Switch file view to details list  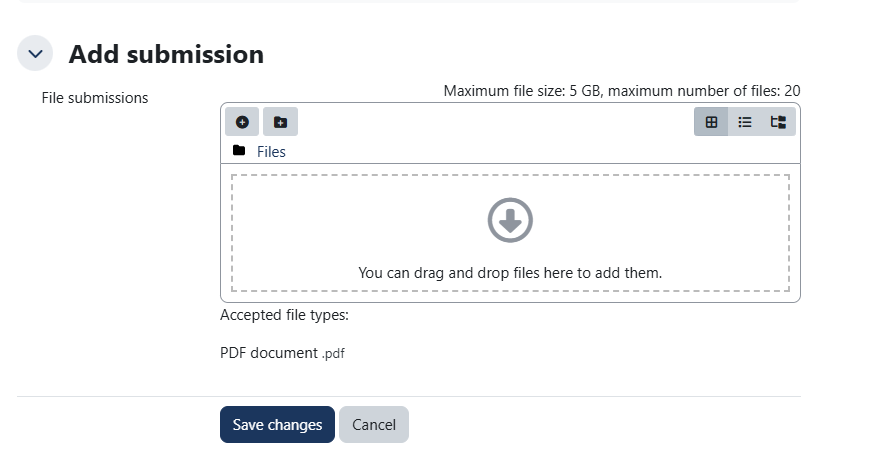click(745, 122)
